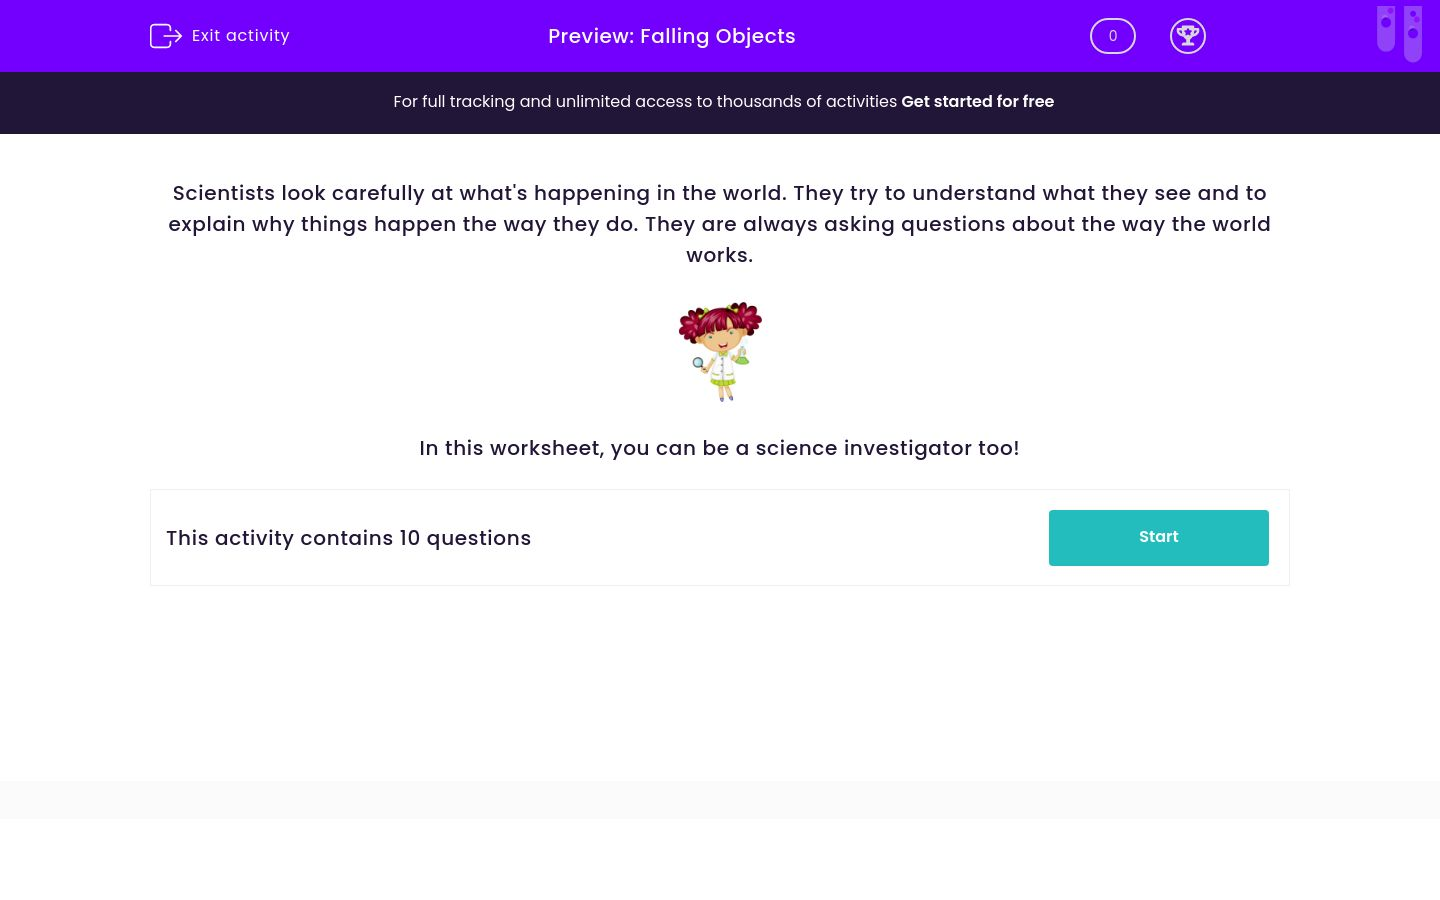
Task: Click the left test tube logo icon
Action: [x=1386, y=28]
